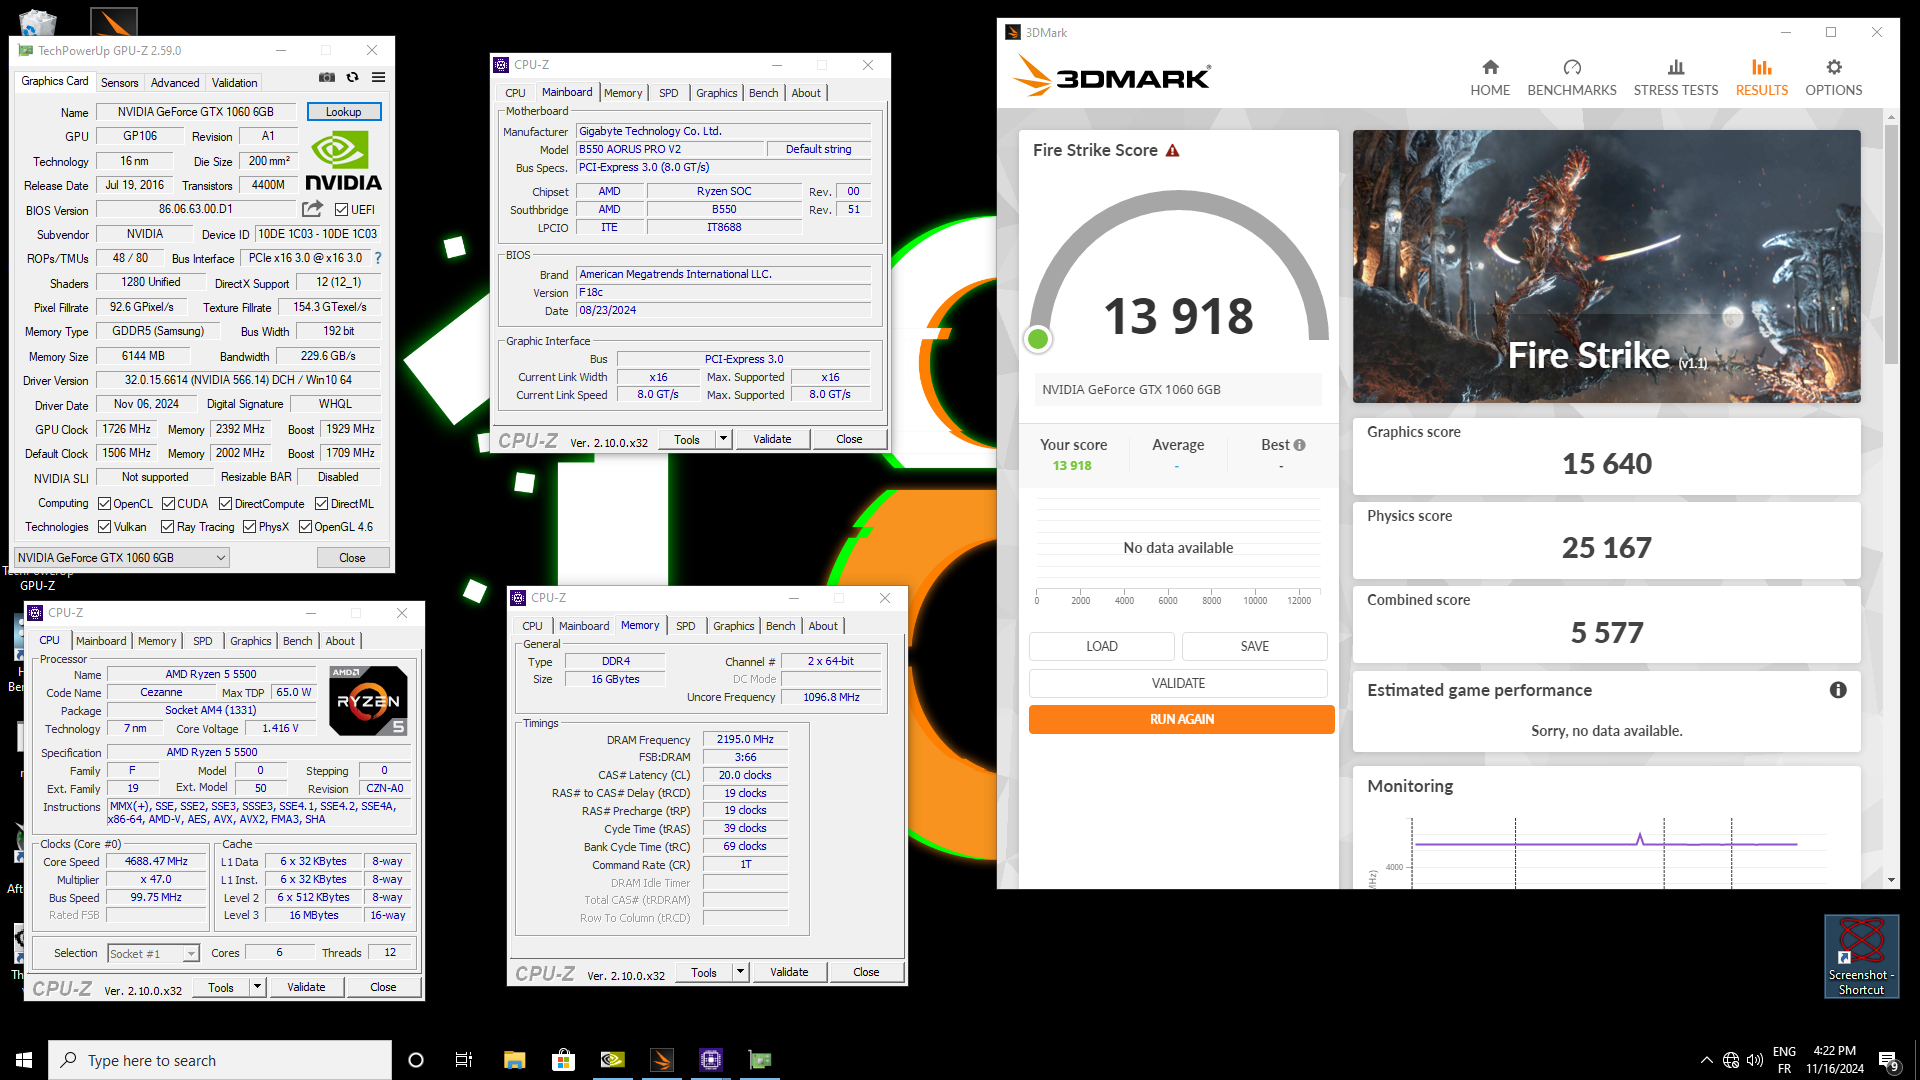Click the CPU-Z taskbar icon
This screenshot has height=1080, width=1920.
[x=711, y=1060]
